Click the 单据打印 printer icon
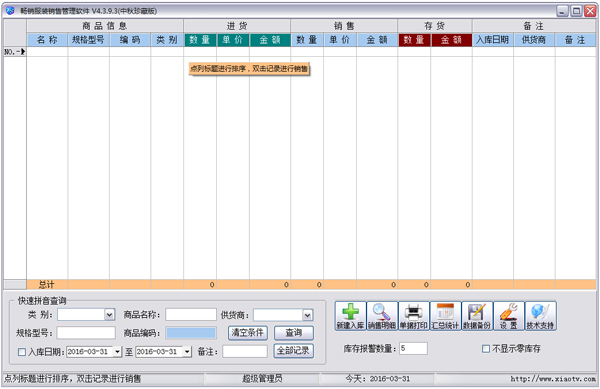This screenshot has width=600, height=389. pos(414,316)
